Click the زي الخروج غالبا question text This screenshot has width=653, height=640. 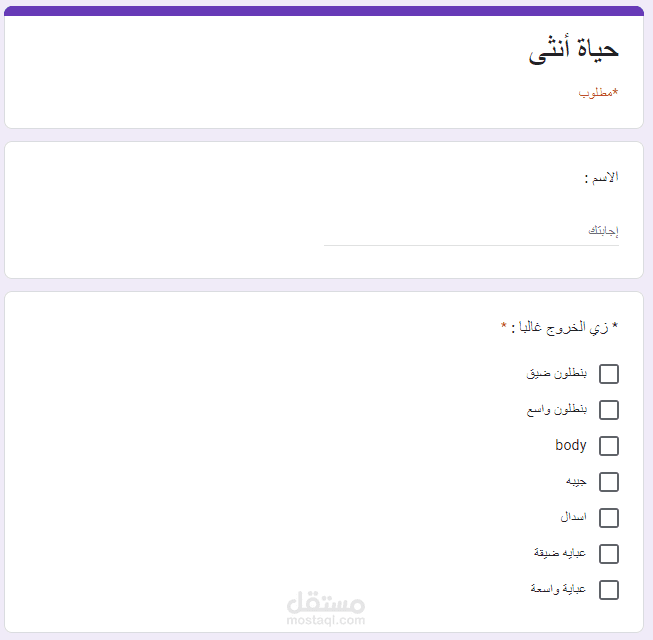pos(560,327)
